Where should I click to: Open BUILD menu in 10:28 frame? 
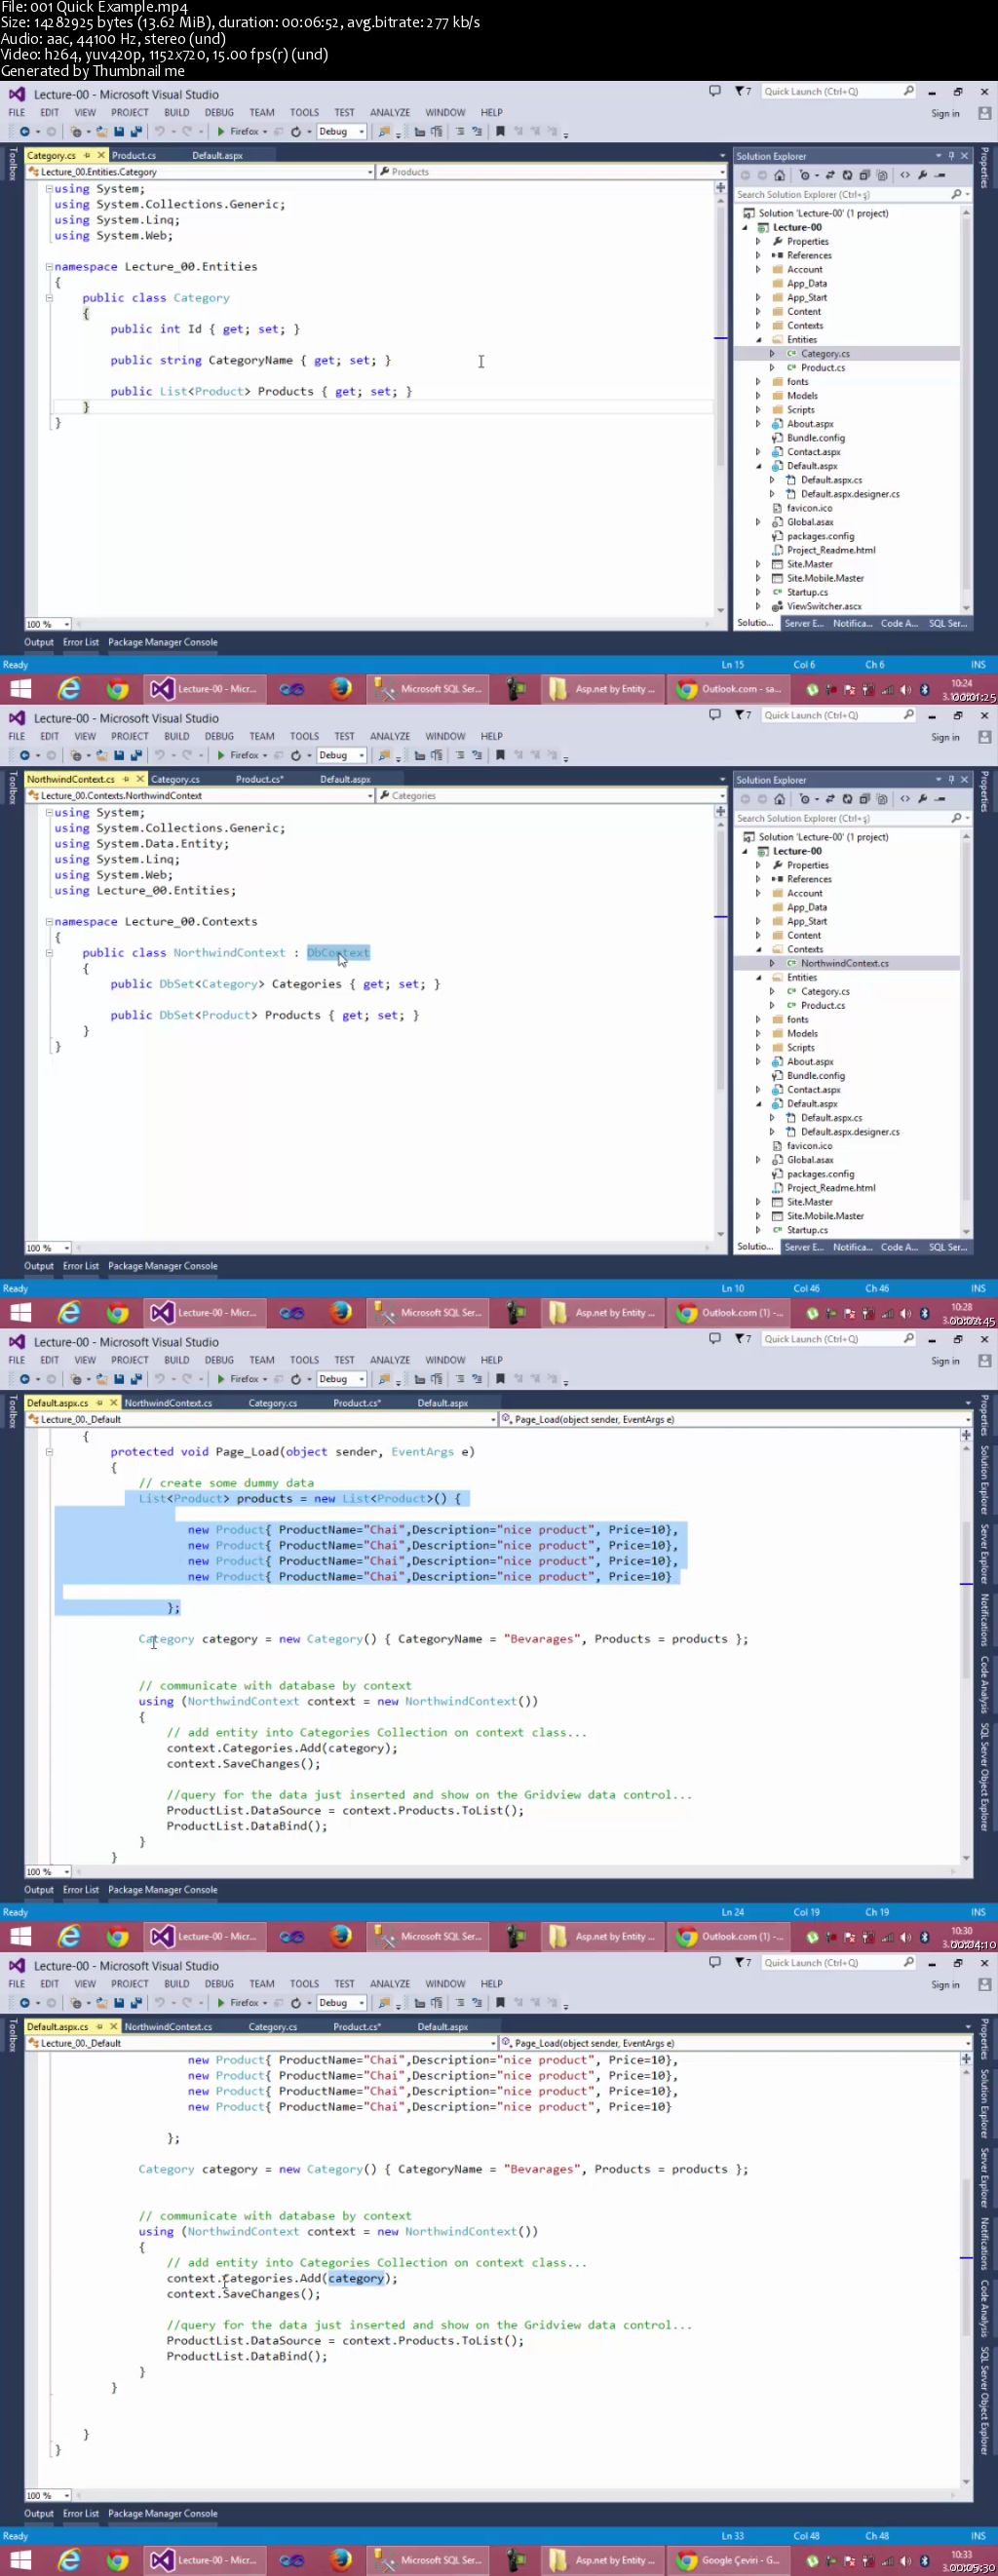177,737
